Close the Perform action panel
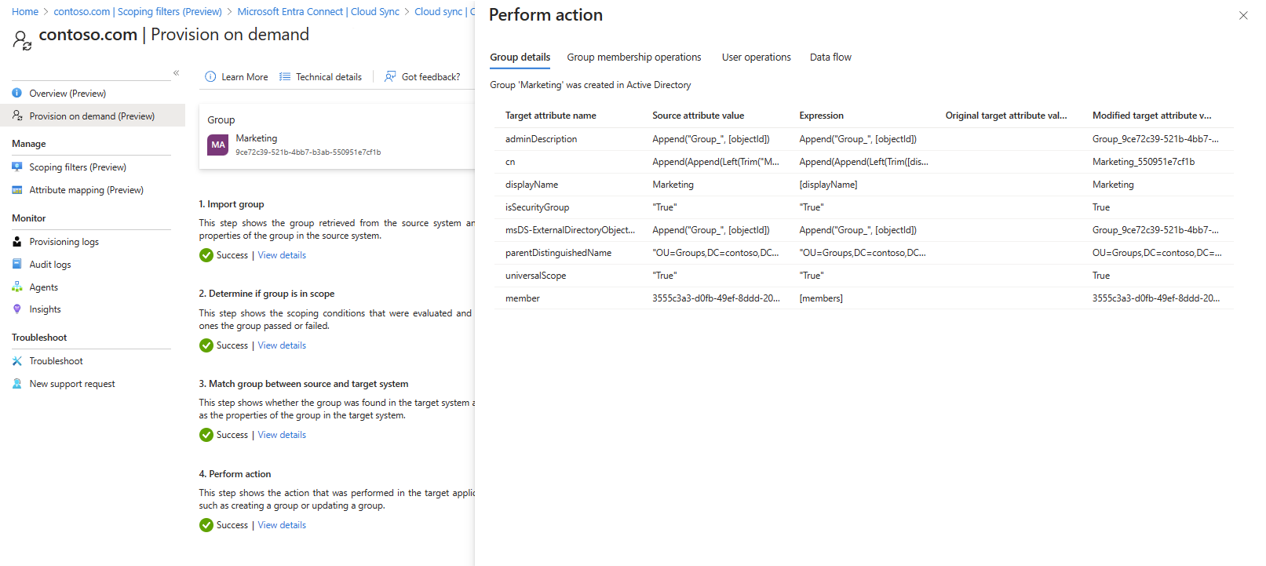 coord(1243,16)
